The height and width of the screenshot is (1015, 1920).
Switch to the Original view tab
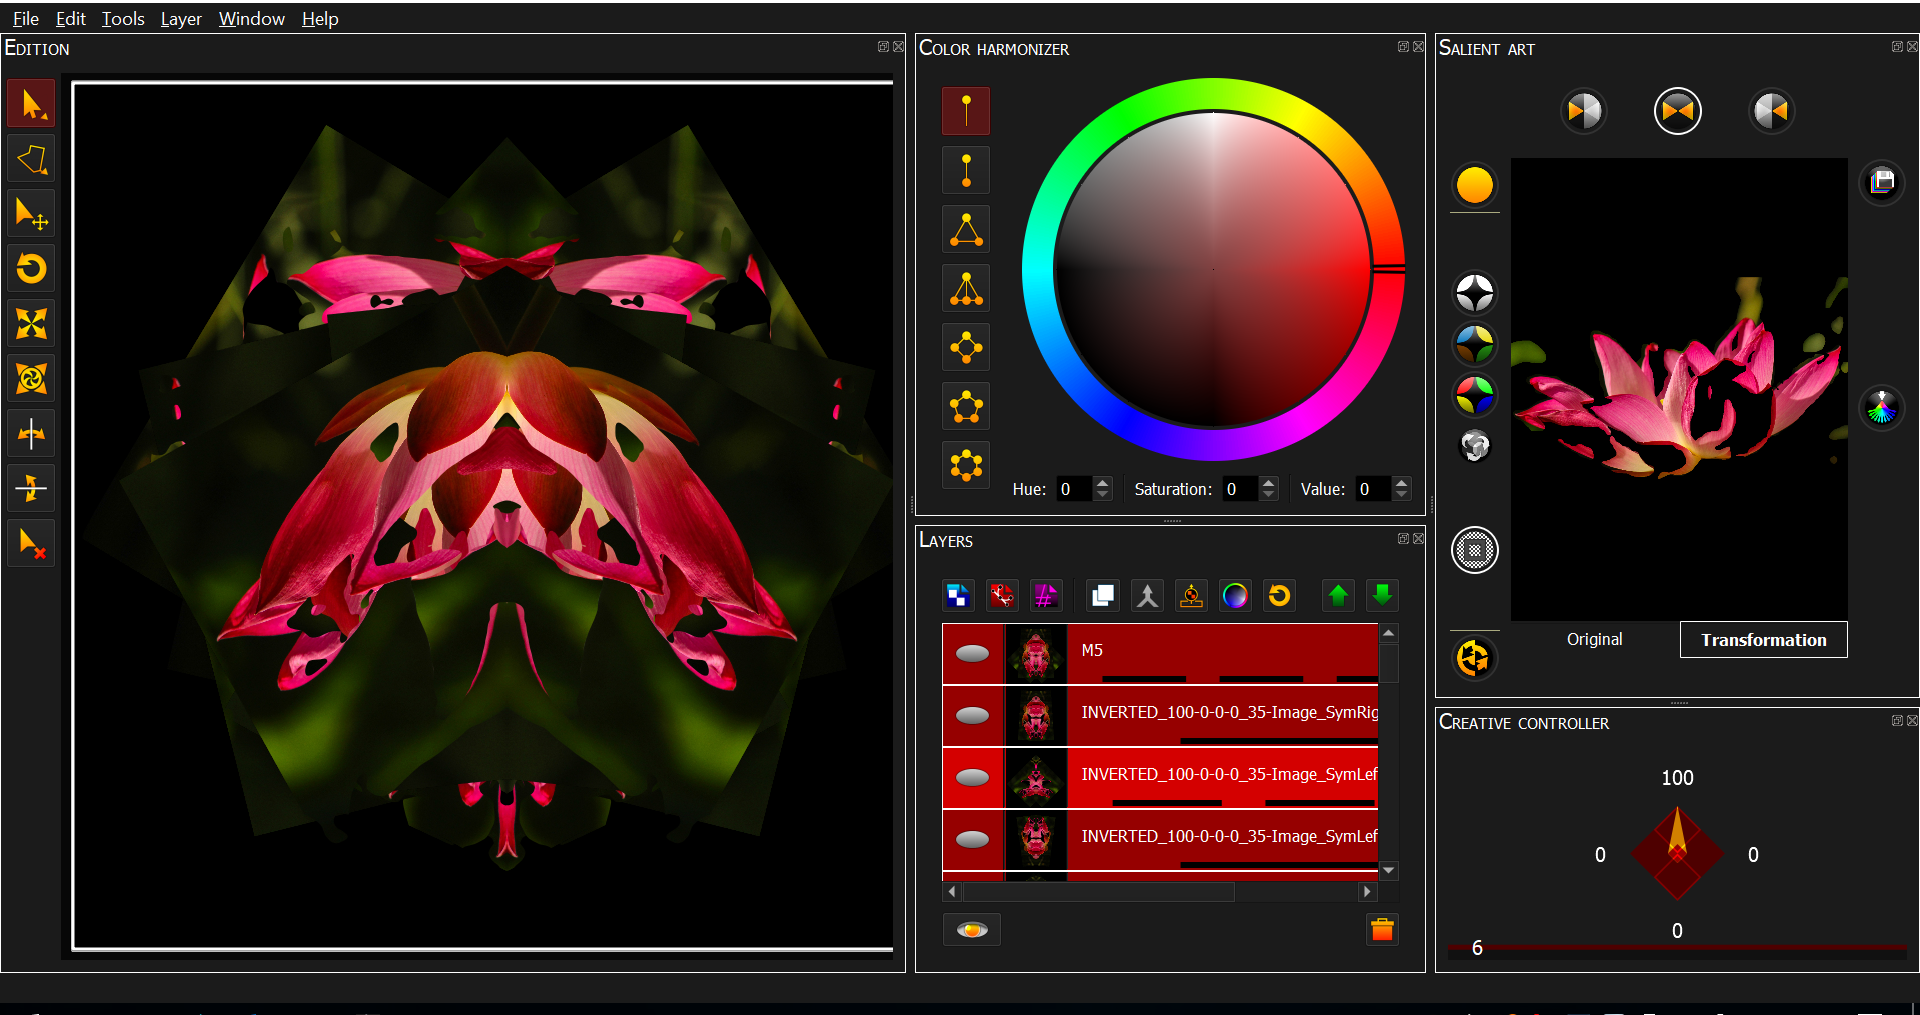(x=1594, y=639)
